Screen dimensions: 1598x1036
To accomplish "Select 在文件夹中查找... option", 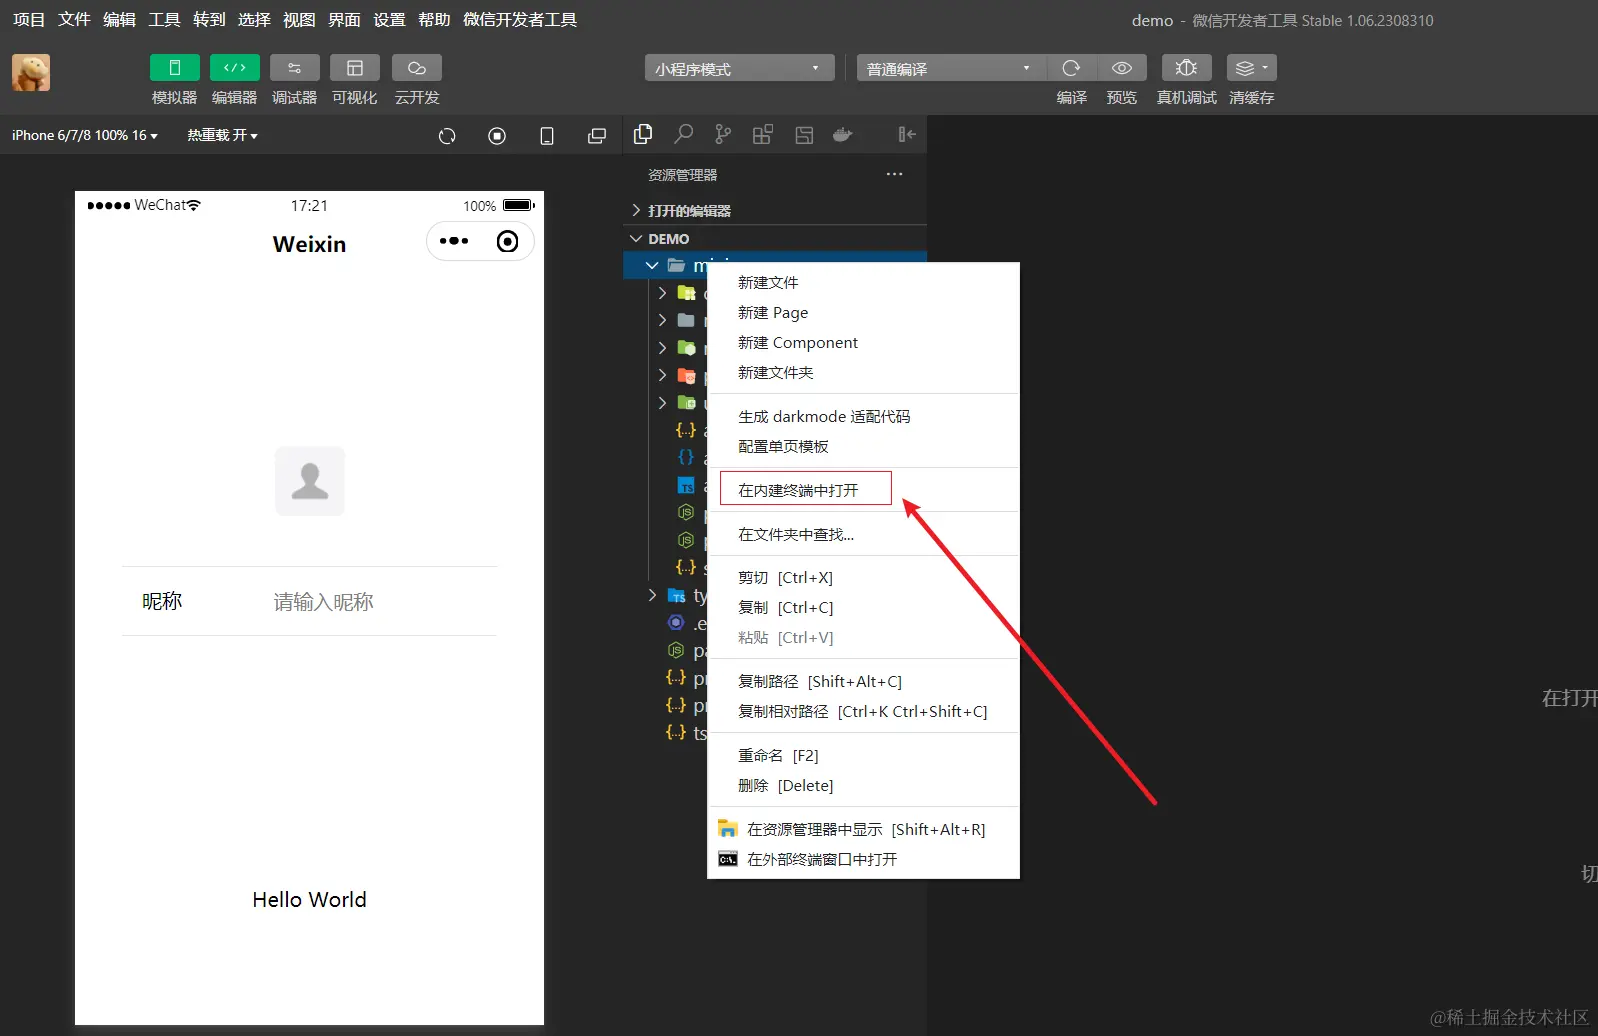I will point(863,535).
